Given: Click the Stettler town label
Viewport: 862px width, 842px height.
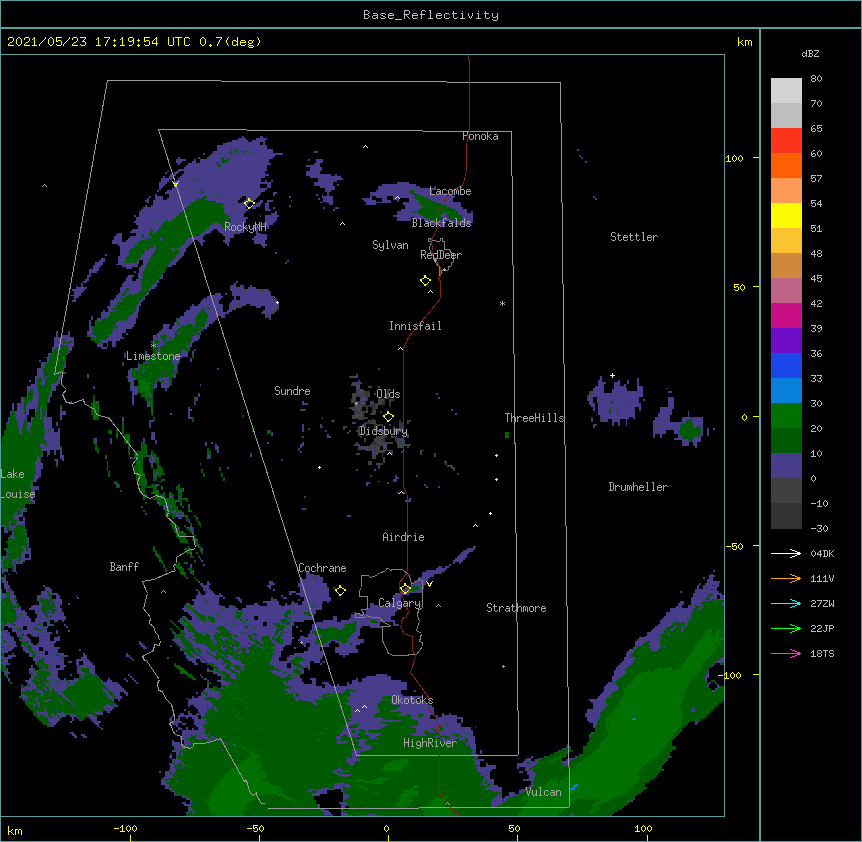Looking at the screenshot, I should pyautogui.click(x=634, y=237).
